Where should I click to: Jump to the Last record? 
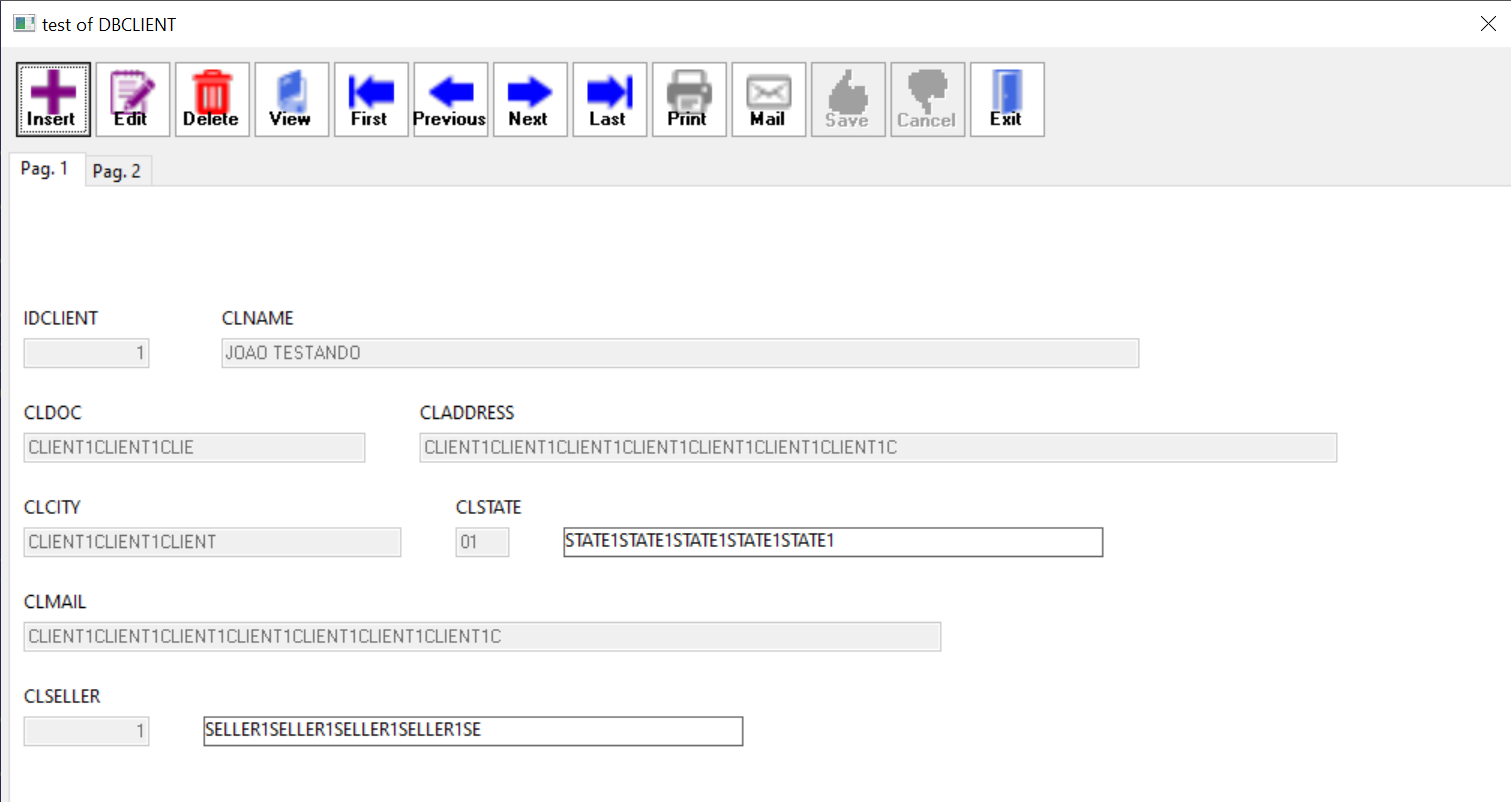[610, 99]
